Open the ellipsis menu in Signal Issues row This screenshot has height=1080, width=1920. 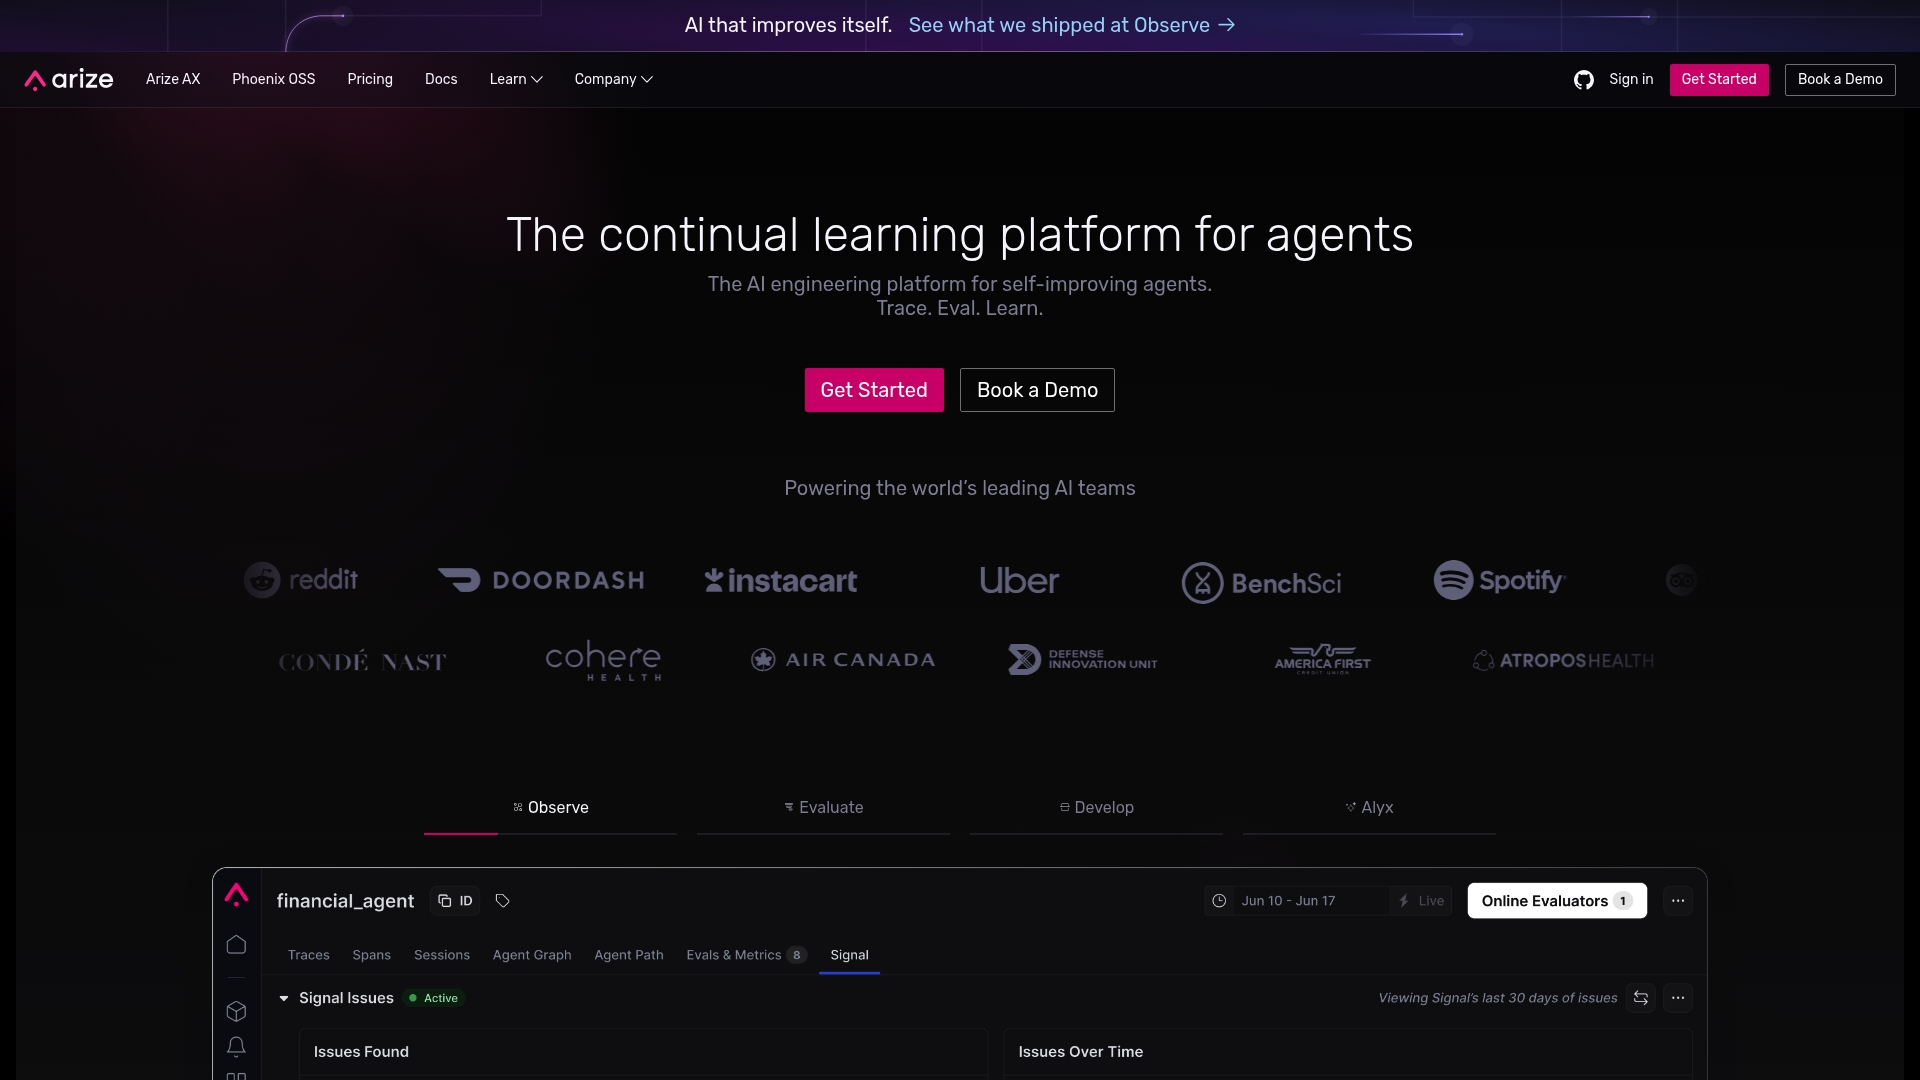[1678, 998]
